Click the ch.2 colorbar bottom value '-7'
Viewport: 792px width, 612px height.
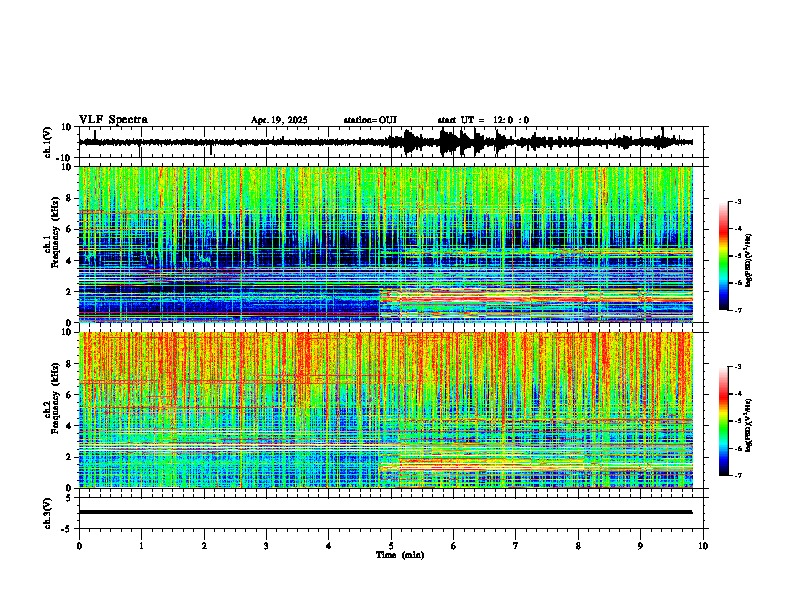click(x=737, y=475)
